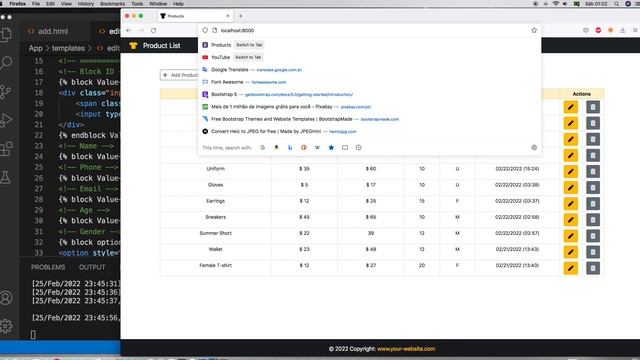Viewport: 640px width, 360px height.
Task: Open VS Code Search view icon
Action: click(6, 62)
